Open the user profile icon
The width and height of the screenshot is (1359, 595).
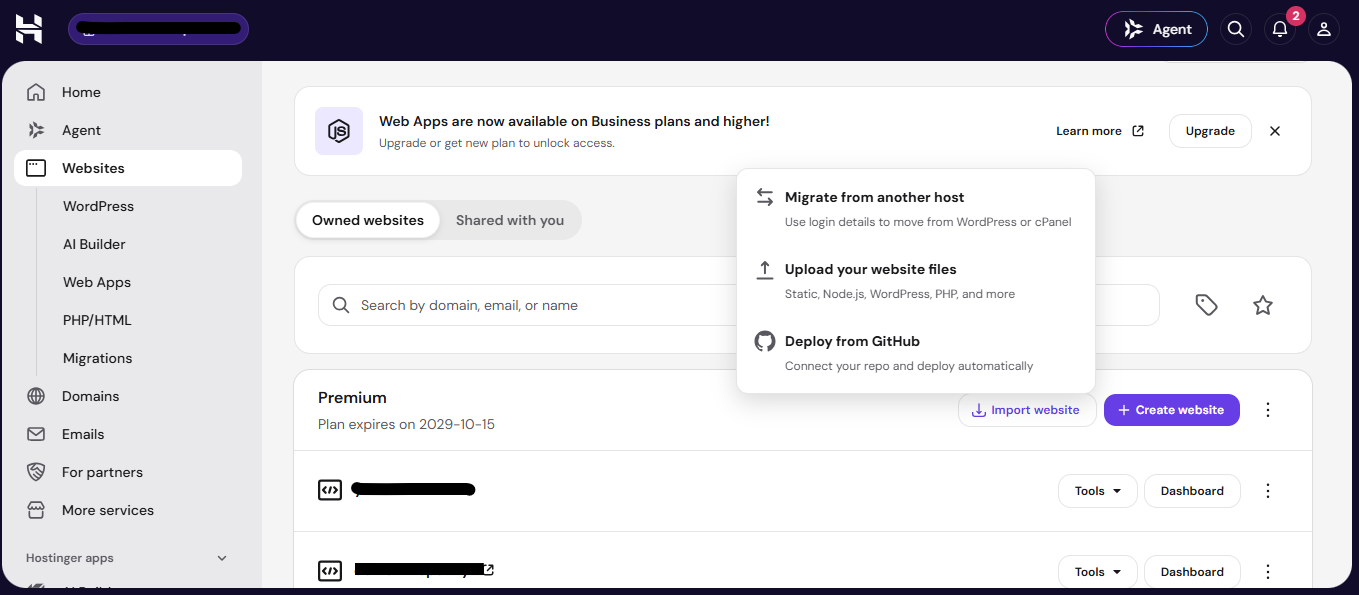coord(1324,29)
